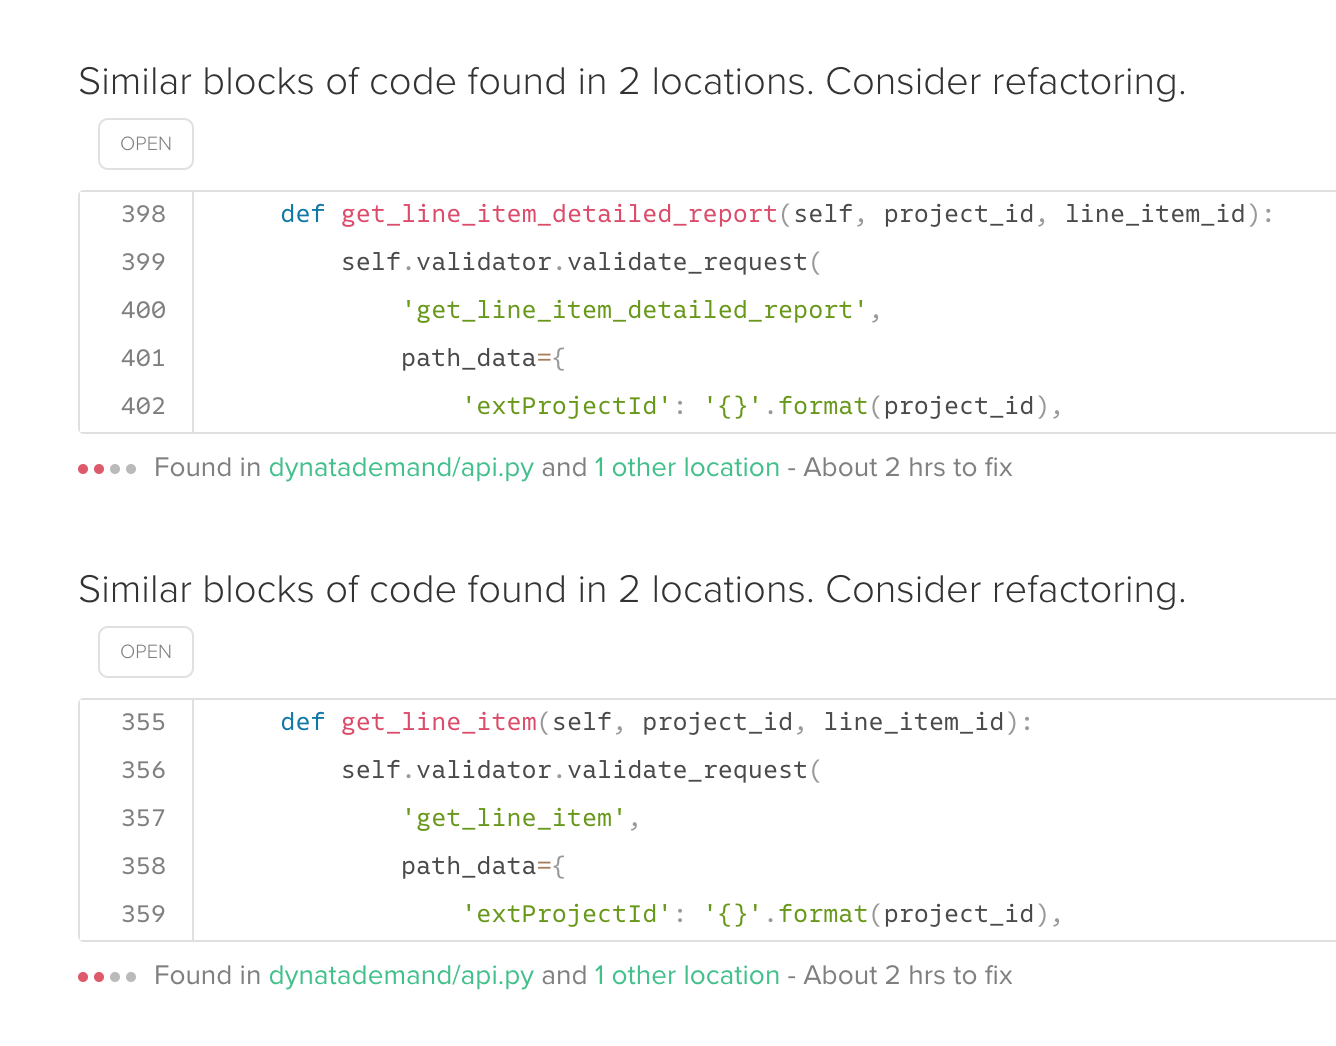Click the 1 other location link for the second duplication
Screen dimensions: 1336x1046
click(687, 975)
